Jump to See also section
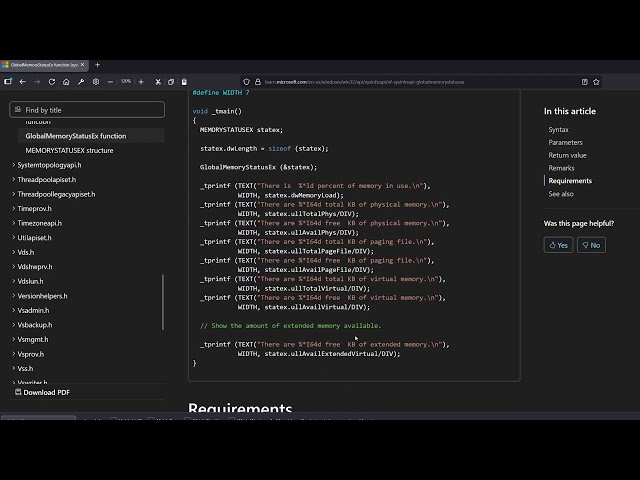Viewport: 640px width, 480px height. click(x=561, y=194)
